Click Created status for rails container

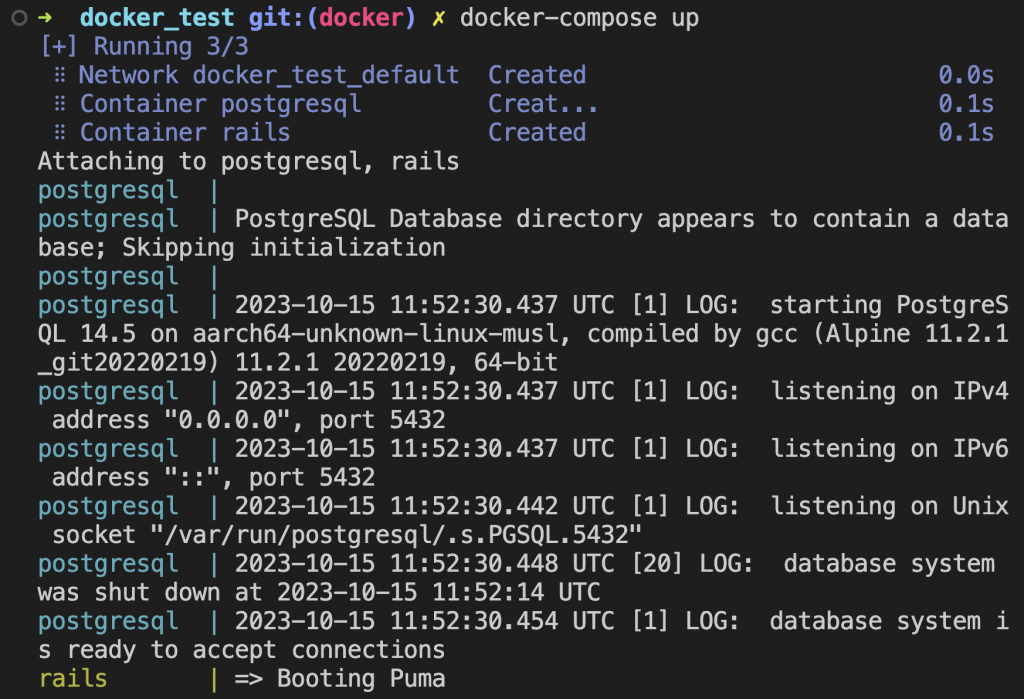(537, 133)
